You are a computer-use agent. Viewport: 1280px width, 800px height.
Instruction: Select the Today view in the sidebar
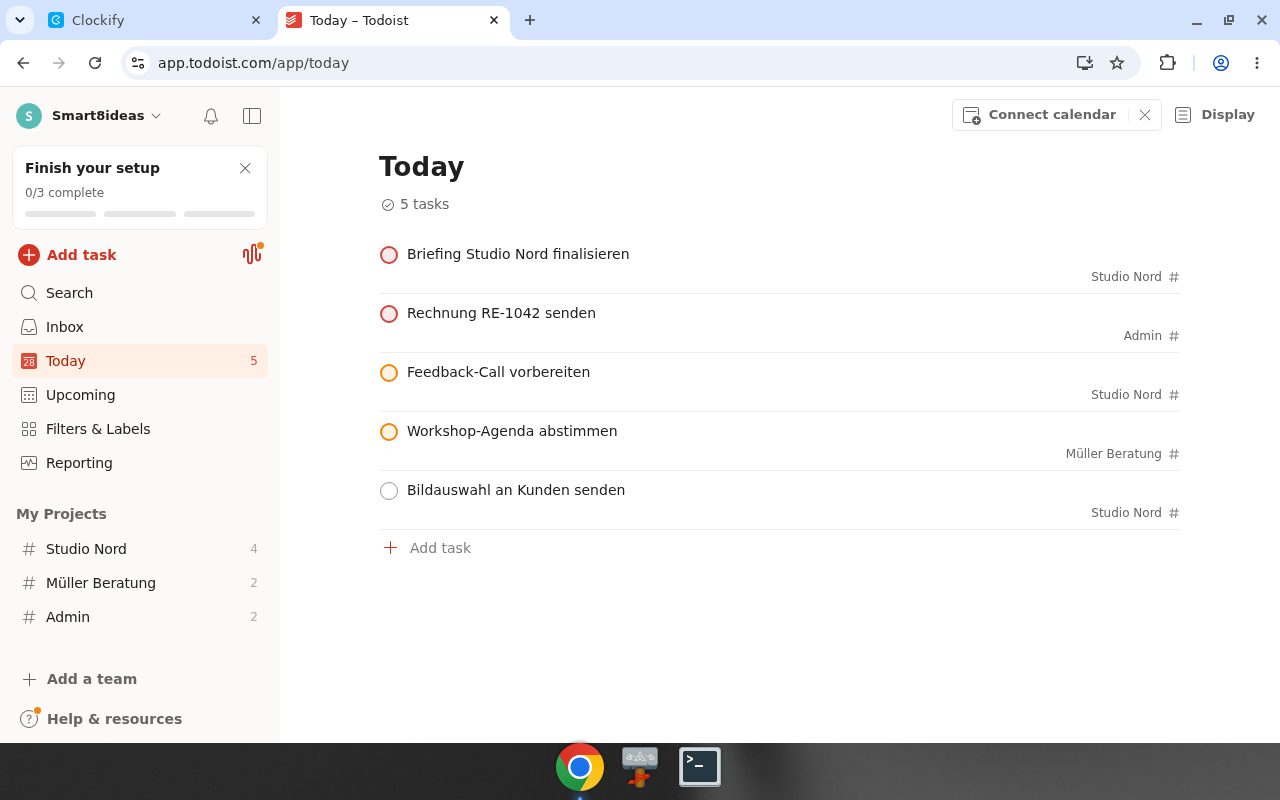tap(140, 361)
